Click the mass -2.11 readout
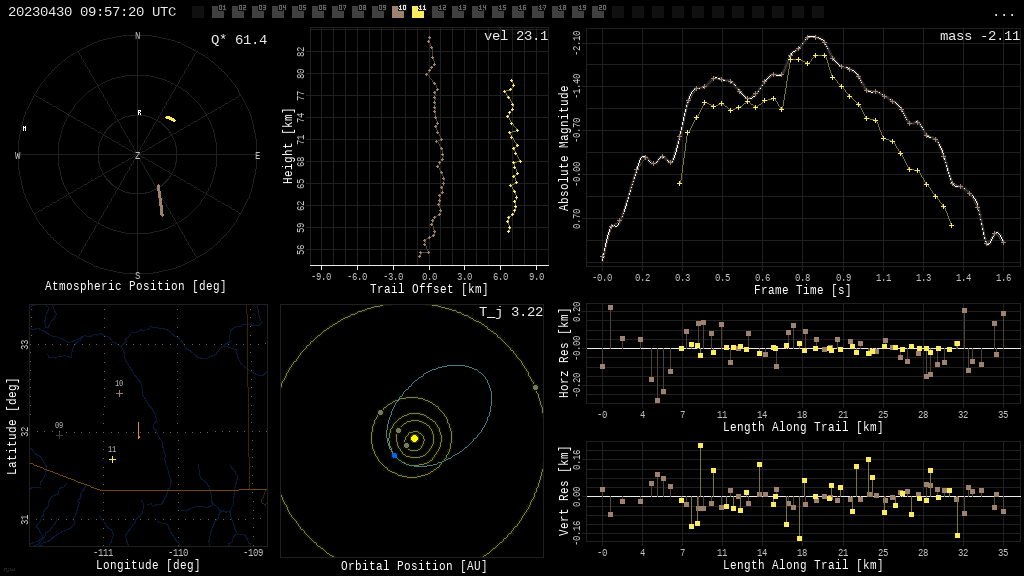 (x=979, y=36)
